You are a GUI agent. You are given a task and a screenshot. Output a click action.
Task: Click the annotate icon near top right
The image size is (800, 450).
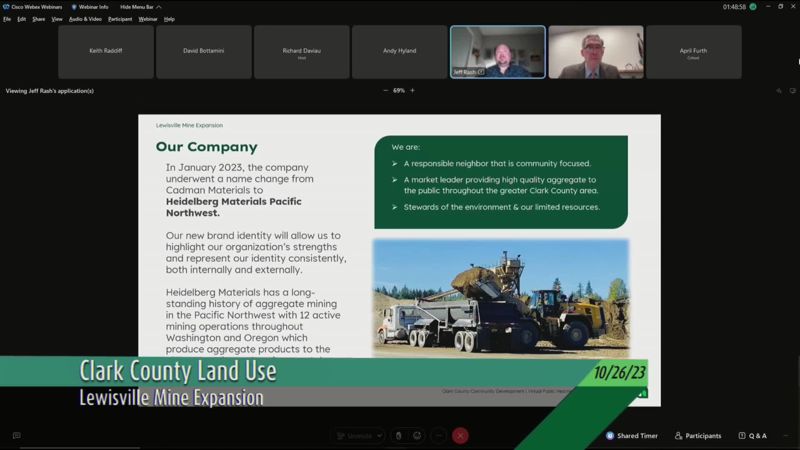point(779,91)
